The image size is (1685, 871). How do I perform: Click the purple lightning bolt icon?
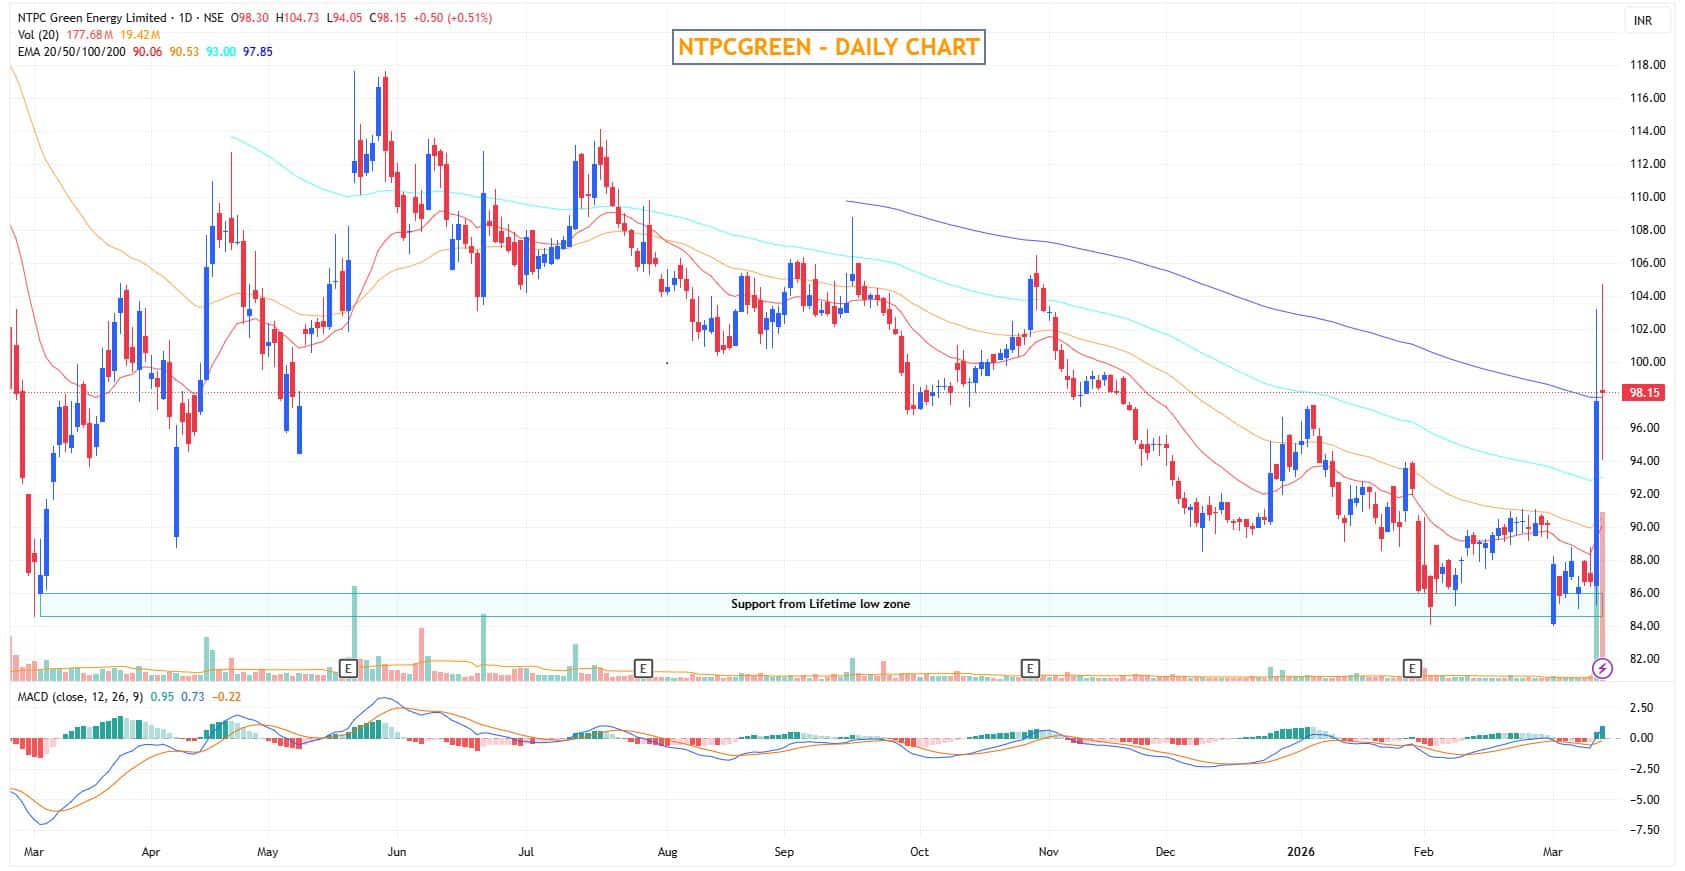pyautogui.click(x=1603, y=667)
